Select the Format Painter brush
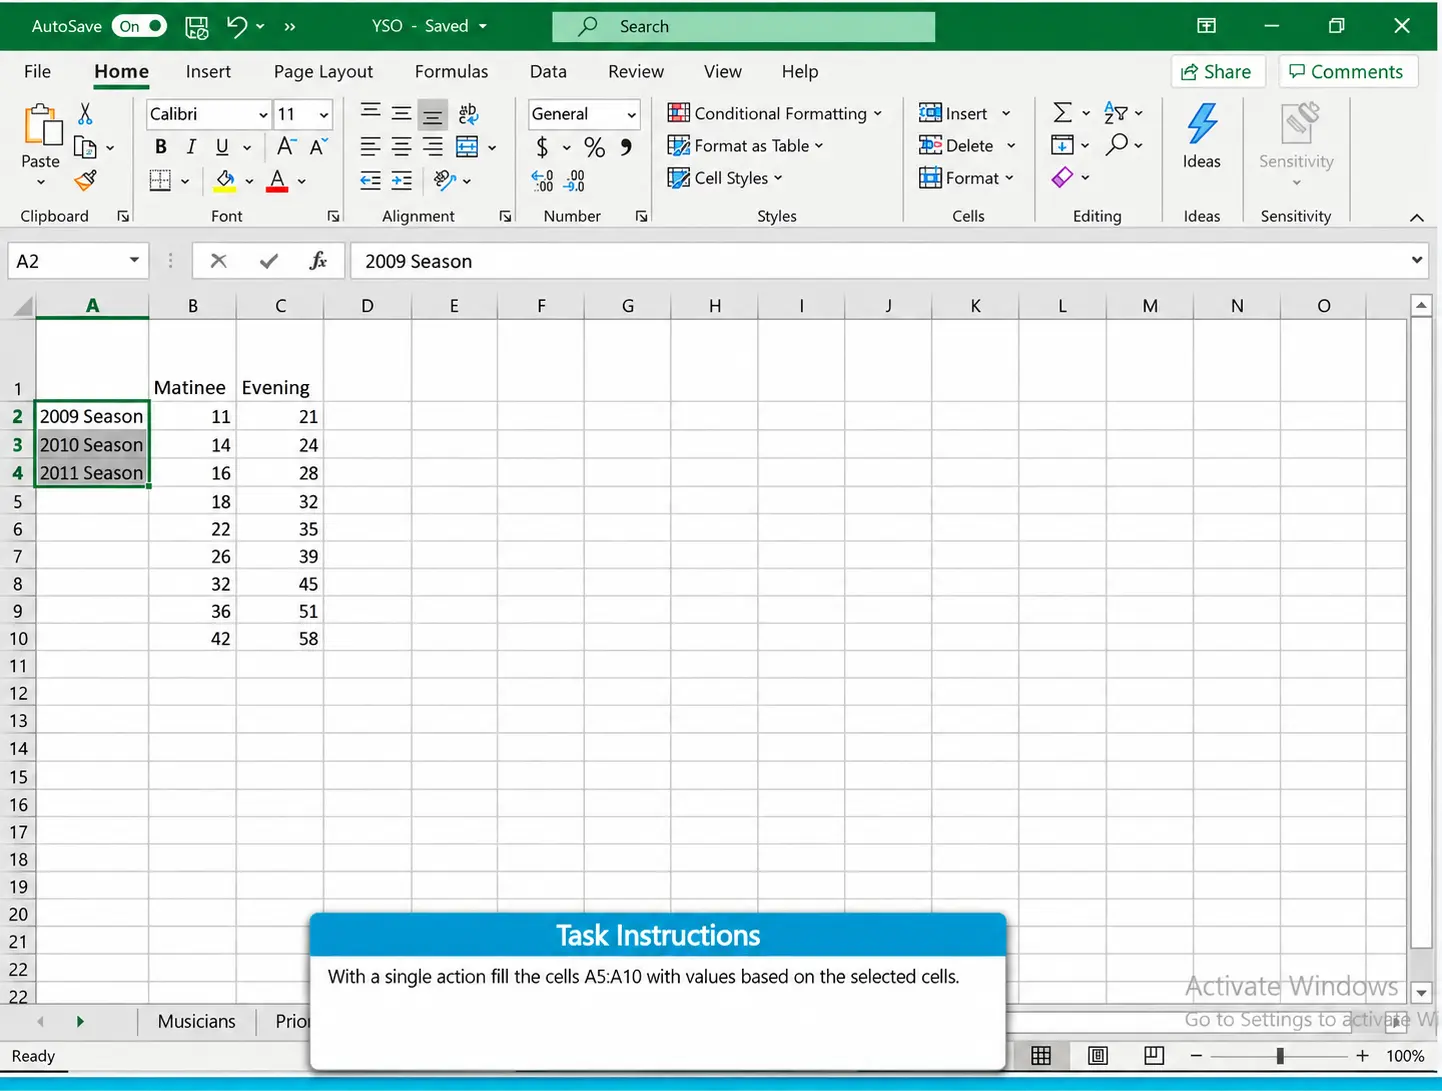 click(86, 181)
